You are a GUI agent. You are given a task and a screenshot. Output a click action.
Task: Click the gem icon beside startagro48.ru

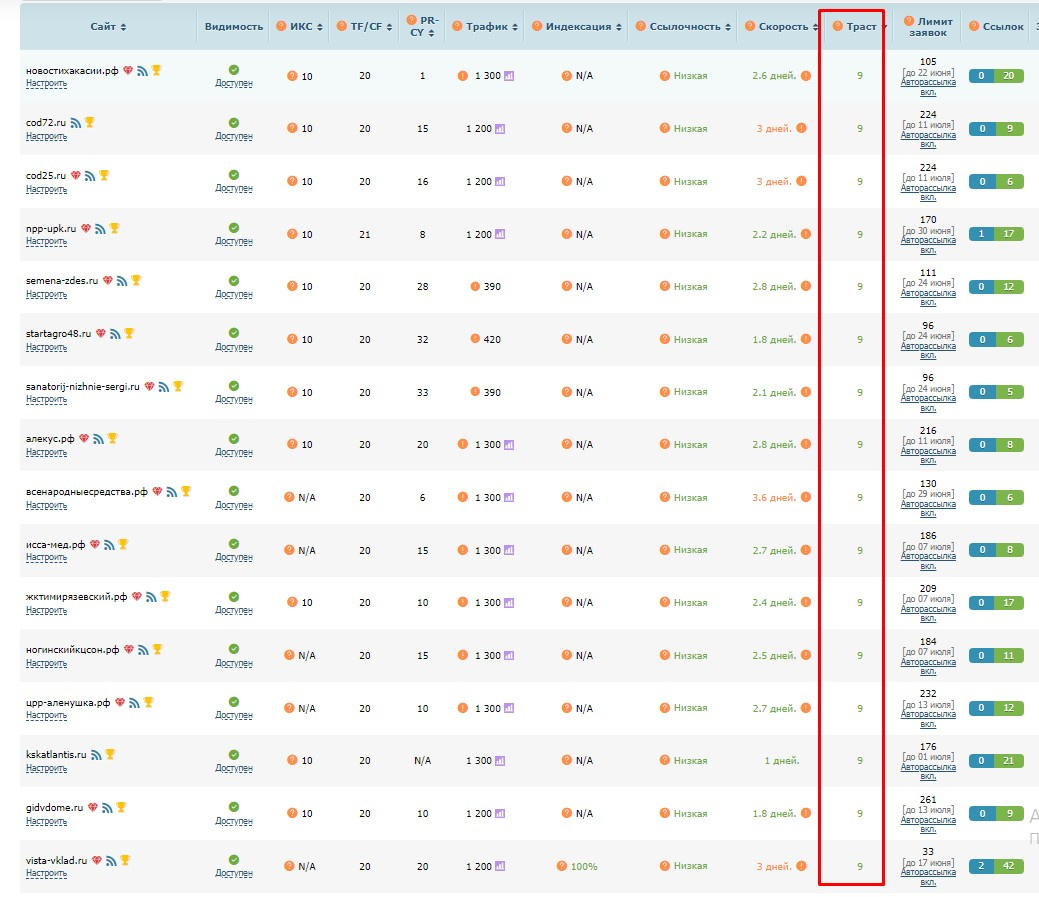pos(101,333)
